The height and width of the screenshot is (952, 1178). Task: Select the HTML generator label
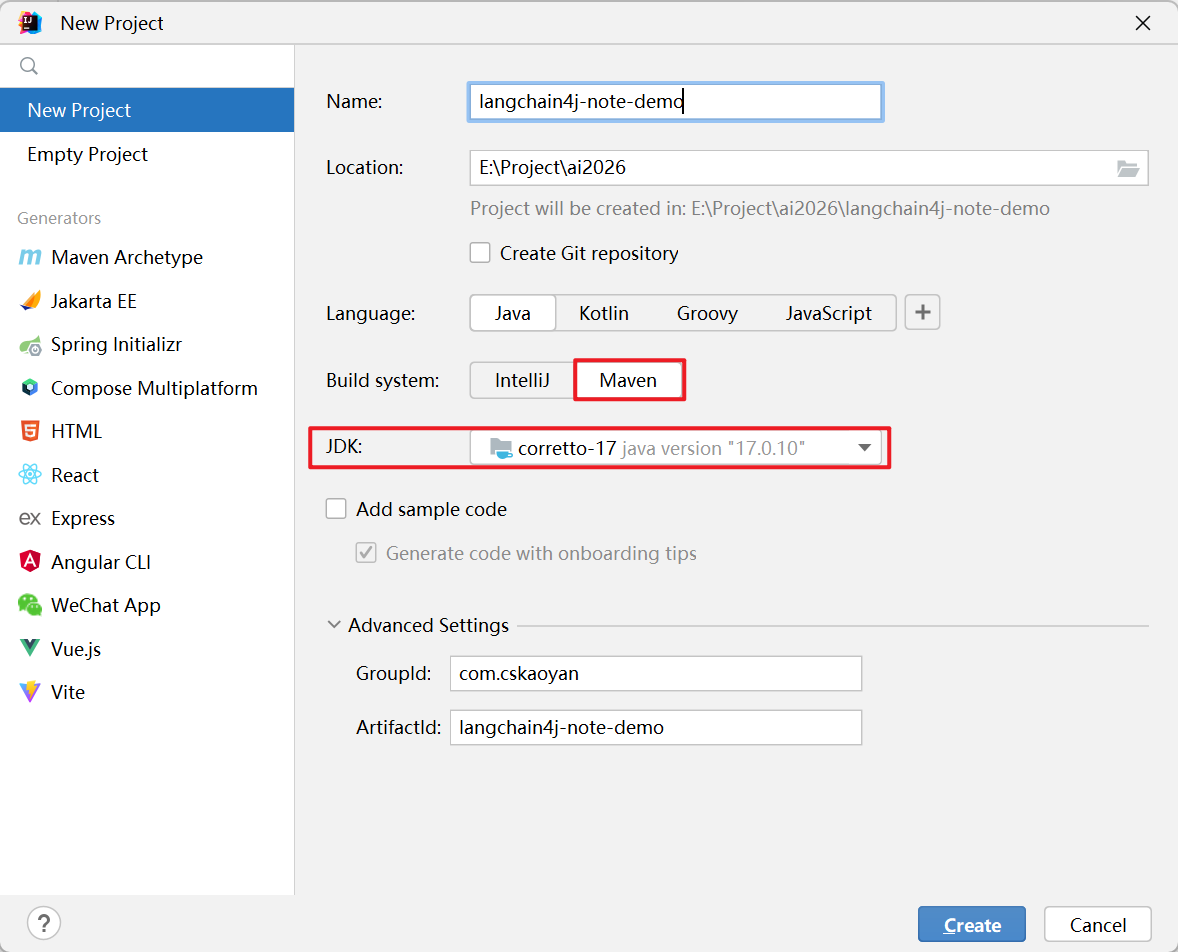[x=76, y=431]
